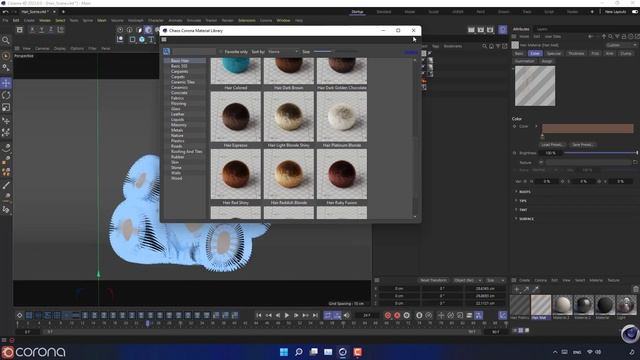The height and width of the screenshot is (360, 640).
Task: Toggle the keyframe dot next to Brightness
Action: [515, 153]
